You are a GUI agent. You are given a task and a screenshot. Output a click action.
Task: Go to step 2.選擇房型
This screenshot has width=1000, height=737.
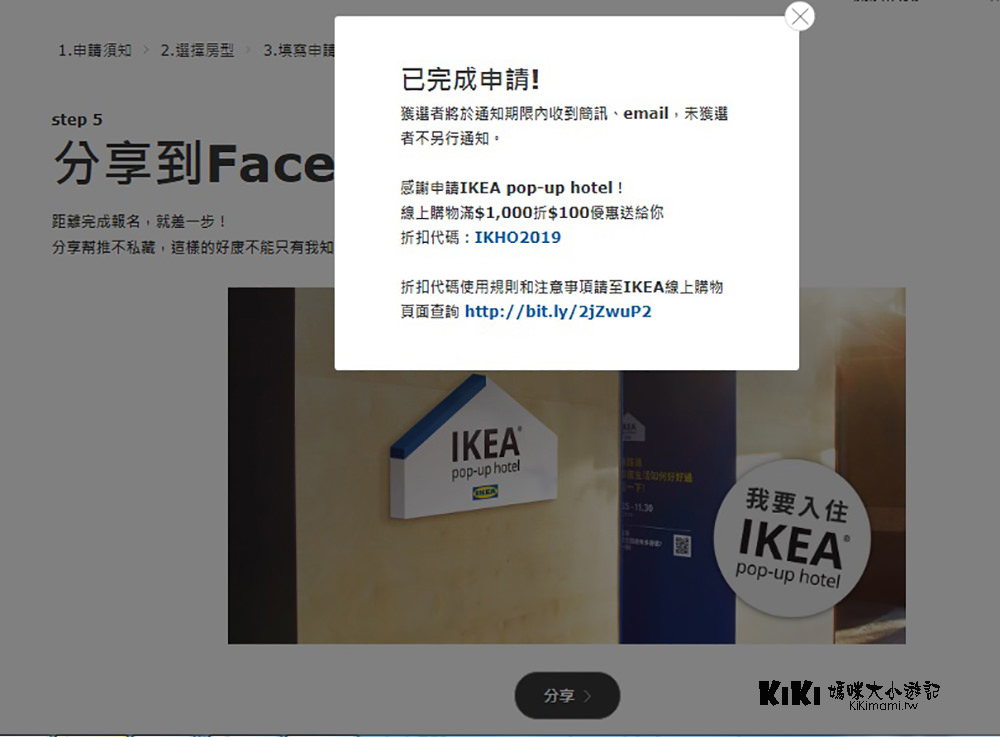coord(198,50)
